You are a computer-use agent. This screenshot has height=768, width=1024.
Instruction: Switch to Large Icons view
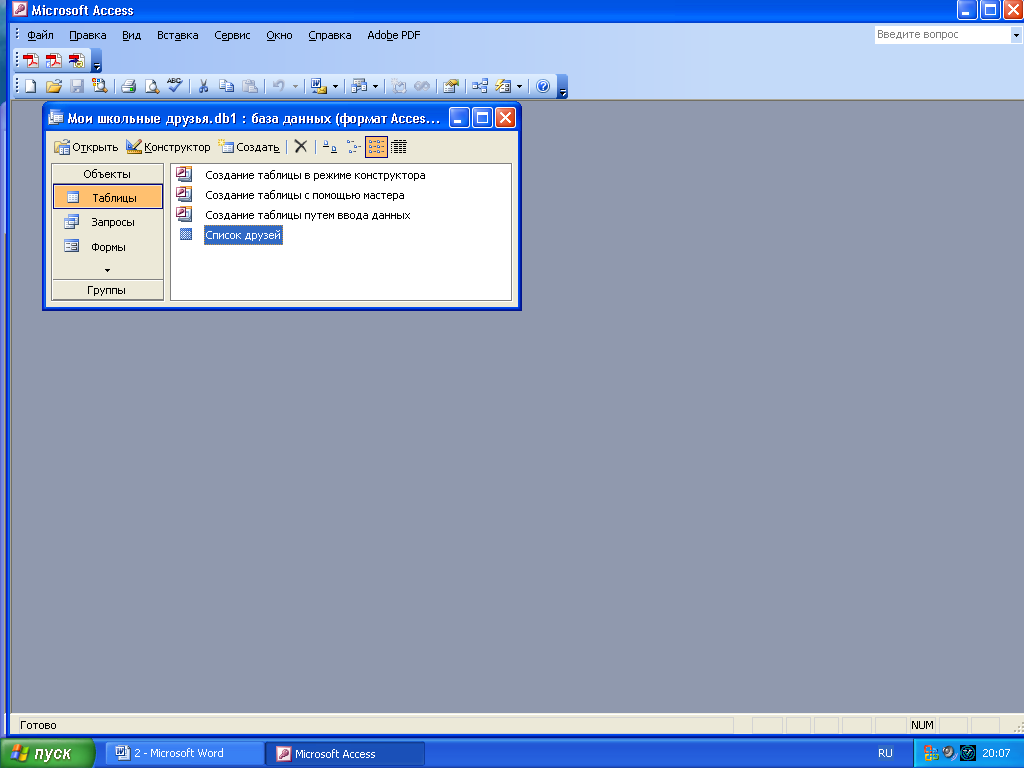[x=330, y=147]
